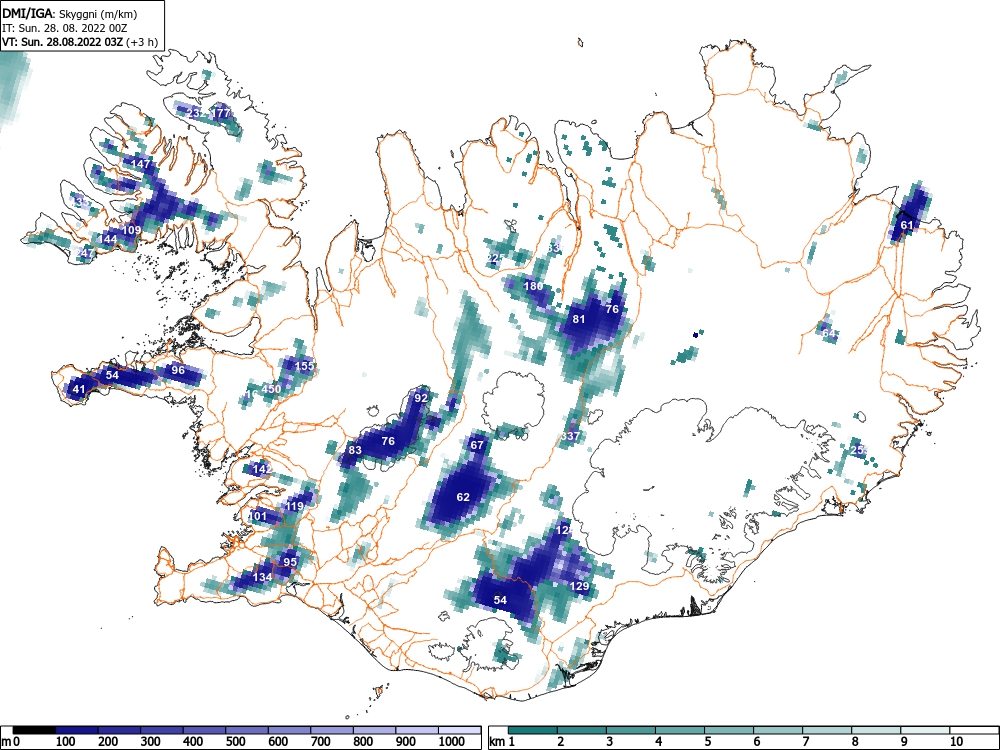Click the visibility value '134' on the map

pyautogui.click(x=263, y=577)
